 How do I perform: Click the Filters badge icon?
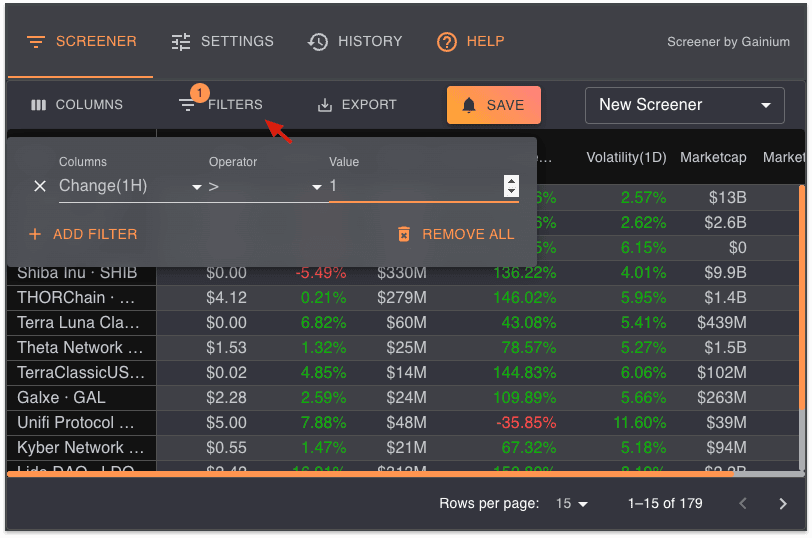point(188,104)
